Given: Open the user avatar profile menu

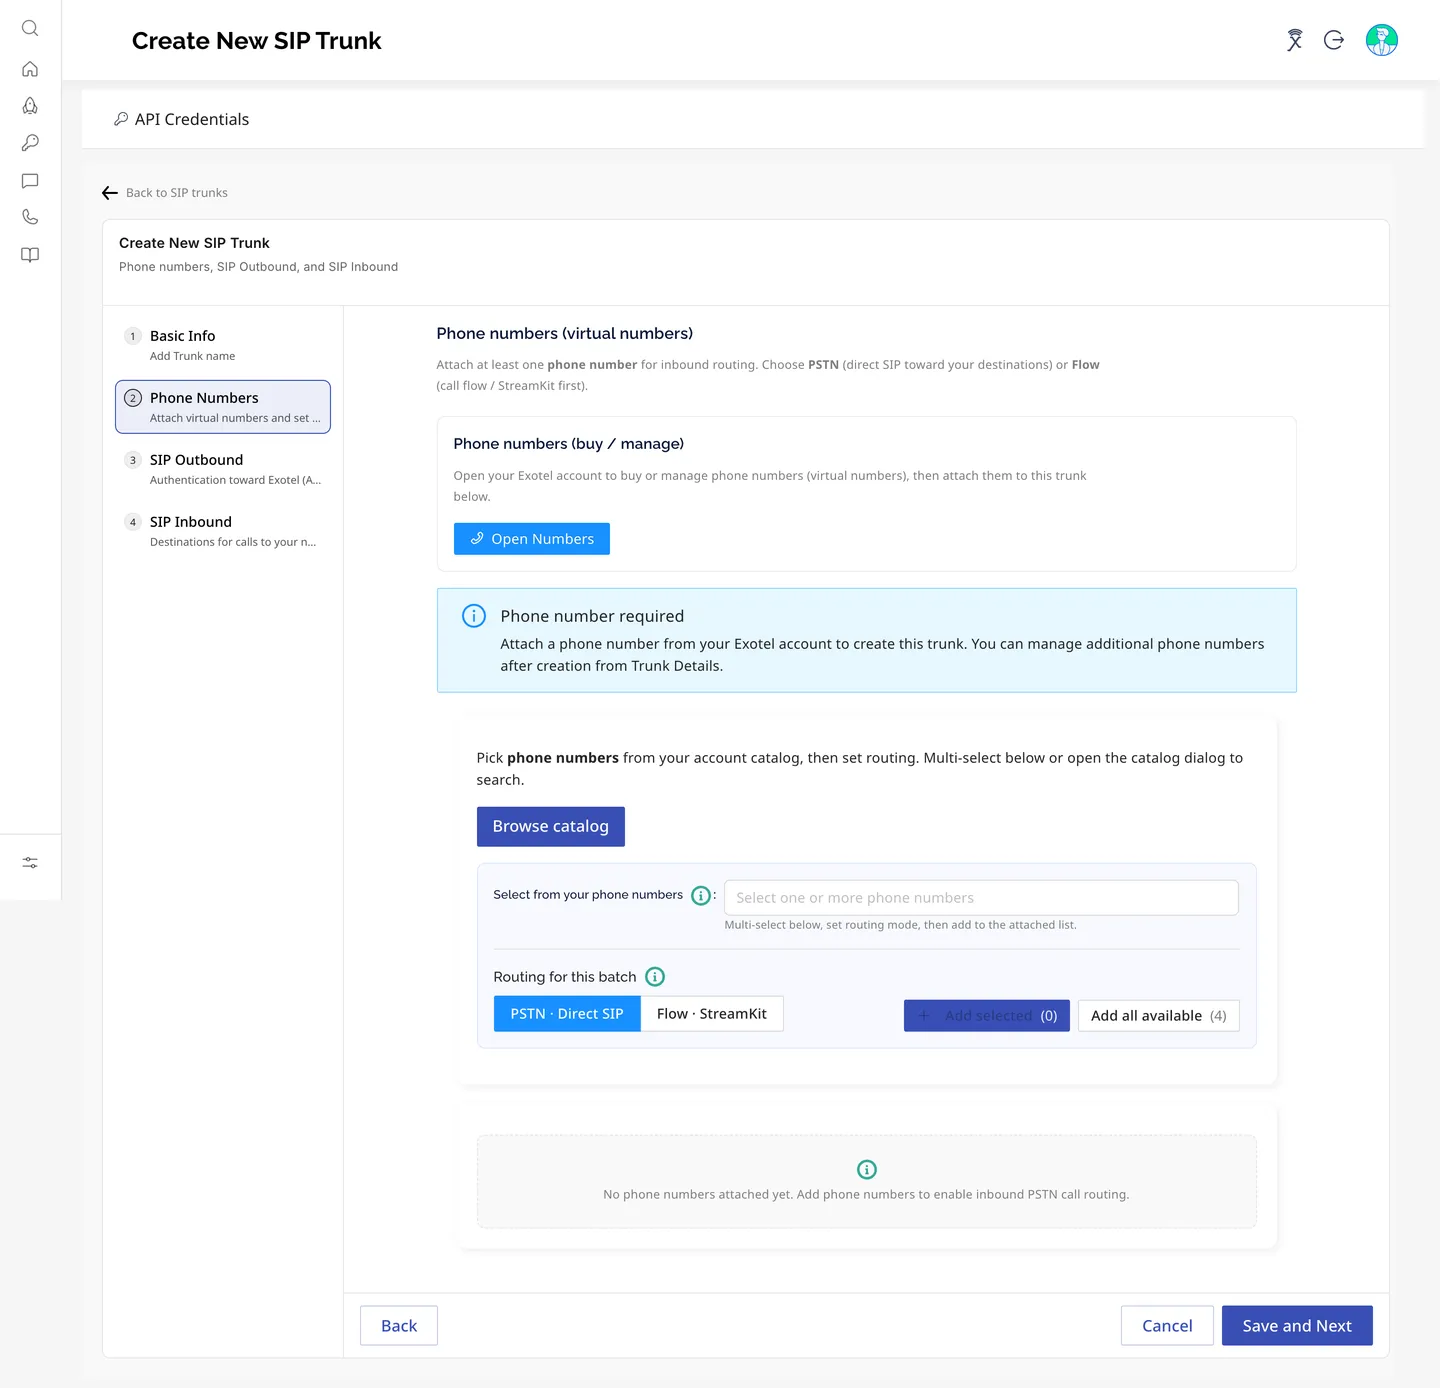Looking at the screenshot, I should [x=1382, y=40].
